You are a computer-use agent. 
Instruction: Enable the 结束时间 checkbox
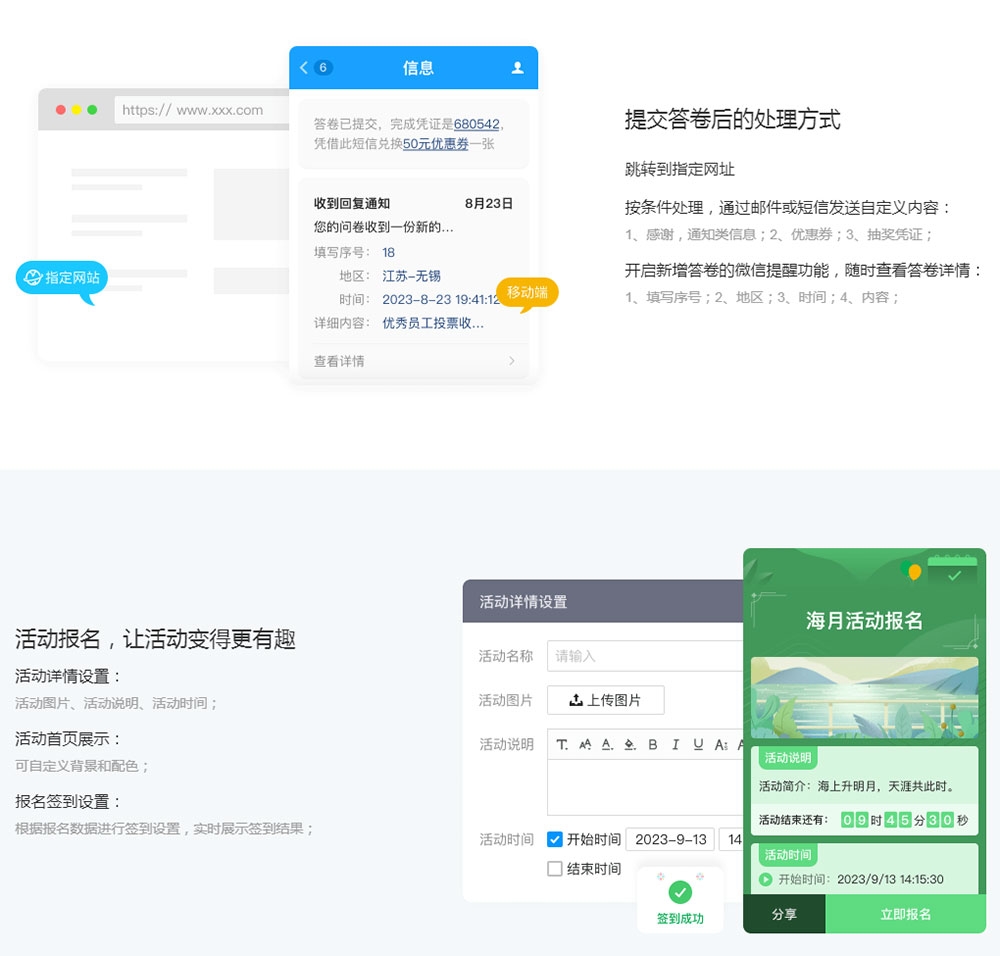[555, 869]
